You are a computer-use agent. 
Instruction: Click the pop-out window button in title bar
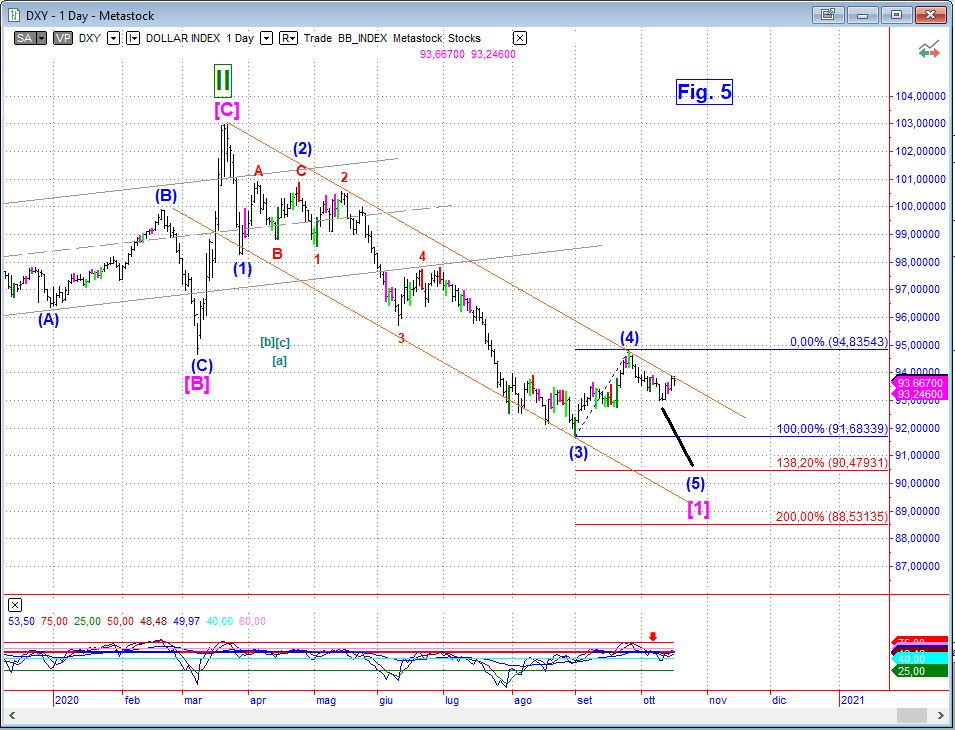pyautogui.click(x=828, y=15)
